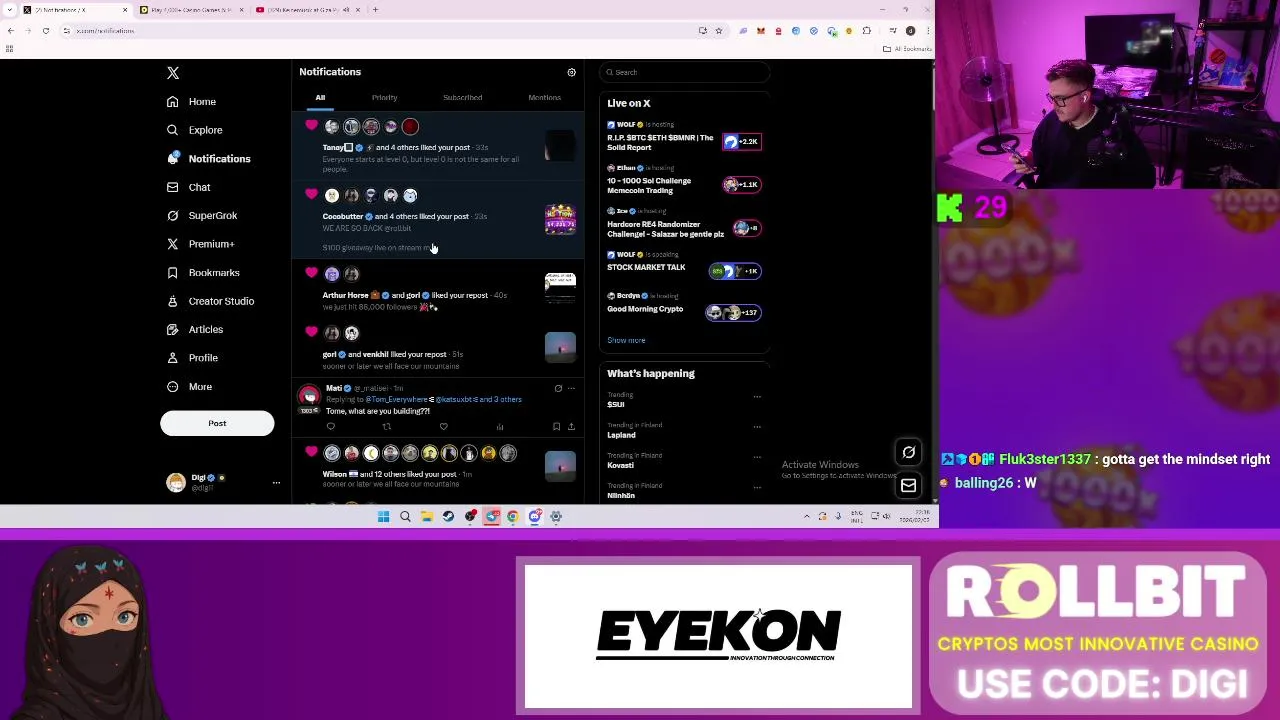Open notification settings gear icon

[571, 72]
